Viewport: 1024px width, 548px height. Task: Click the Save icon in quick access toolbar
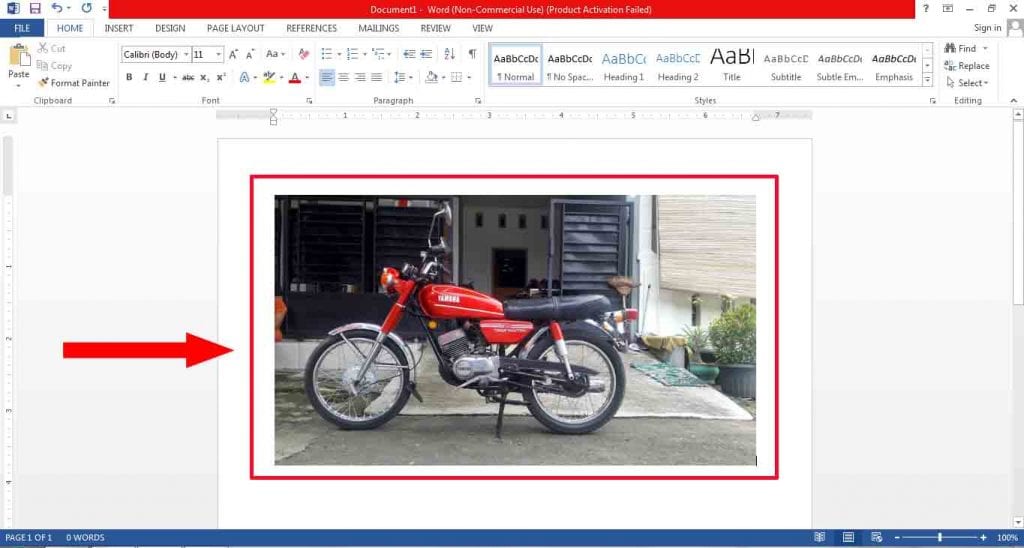click(x=35, y=8)
